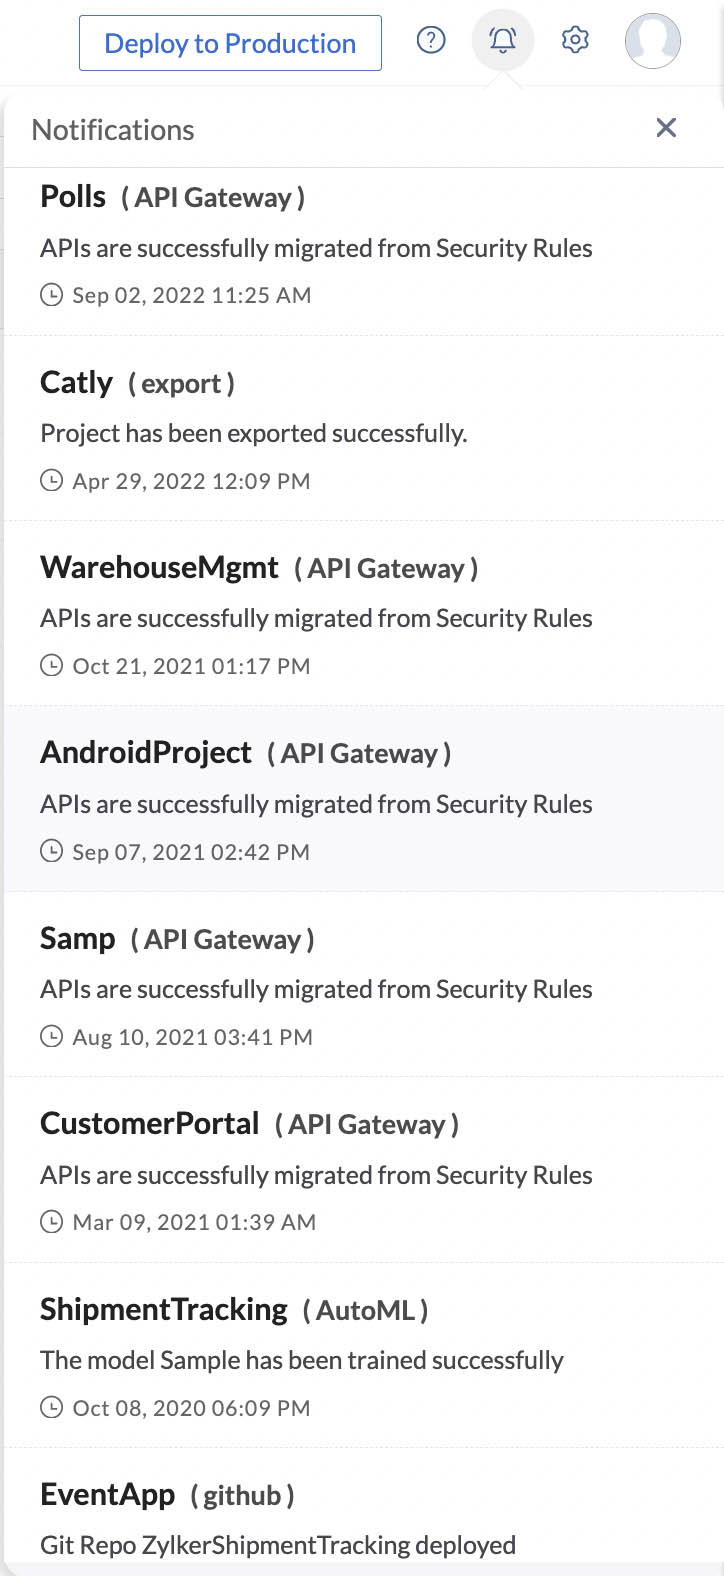Screen dimensions: 724x1576
Task: Open the Polls API Gateway notification
Action: pyautogui.click(x=364, y=251)
